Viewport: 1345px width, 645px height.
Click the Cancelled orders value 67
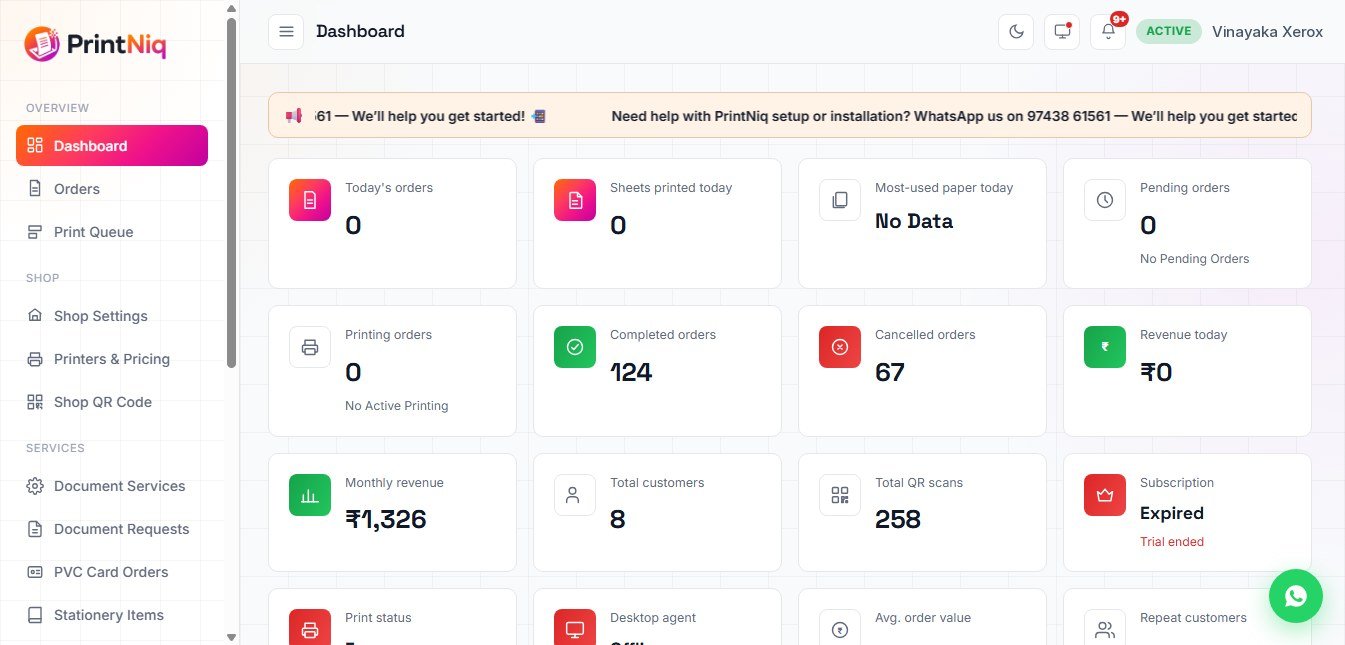click(x=890, y=372)
